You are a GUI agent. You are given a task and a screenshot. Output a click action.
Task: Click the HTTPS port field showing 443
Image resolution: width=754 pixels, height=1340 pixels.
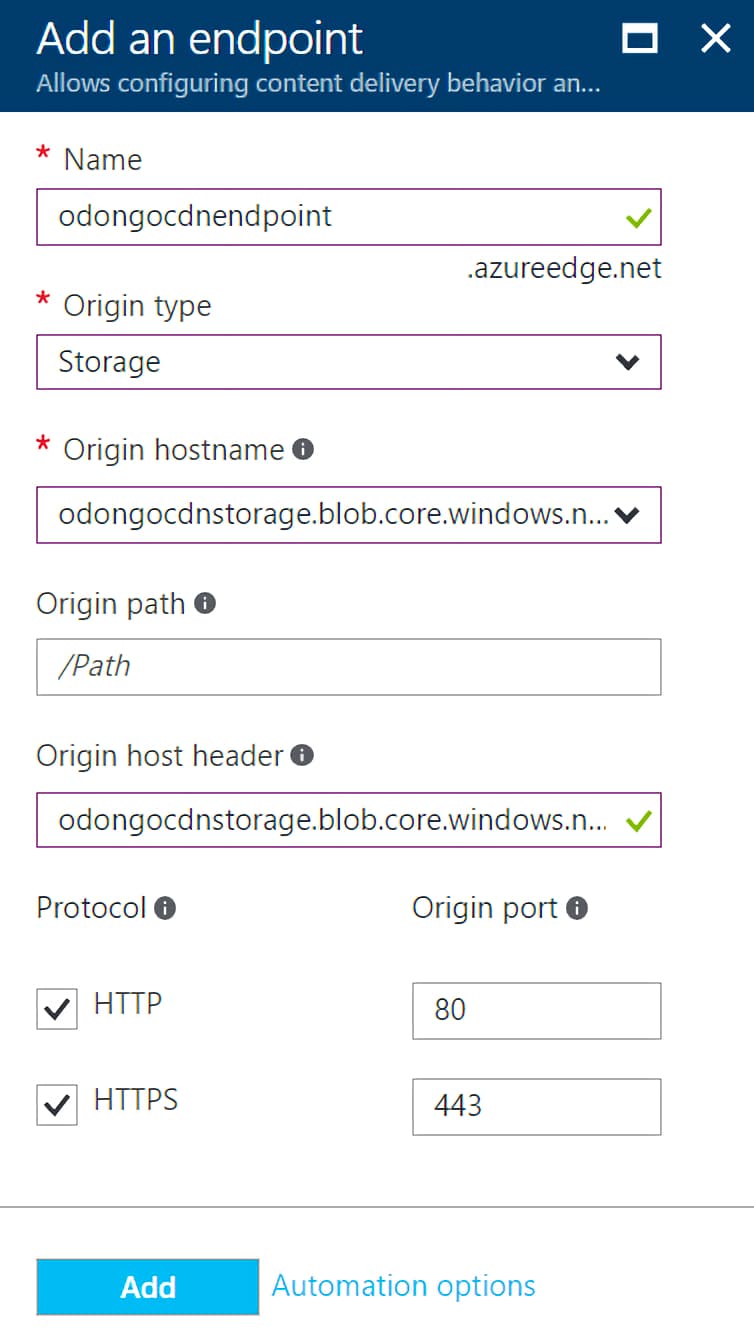coord(536,1107)
